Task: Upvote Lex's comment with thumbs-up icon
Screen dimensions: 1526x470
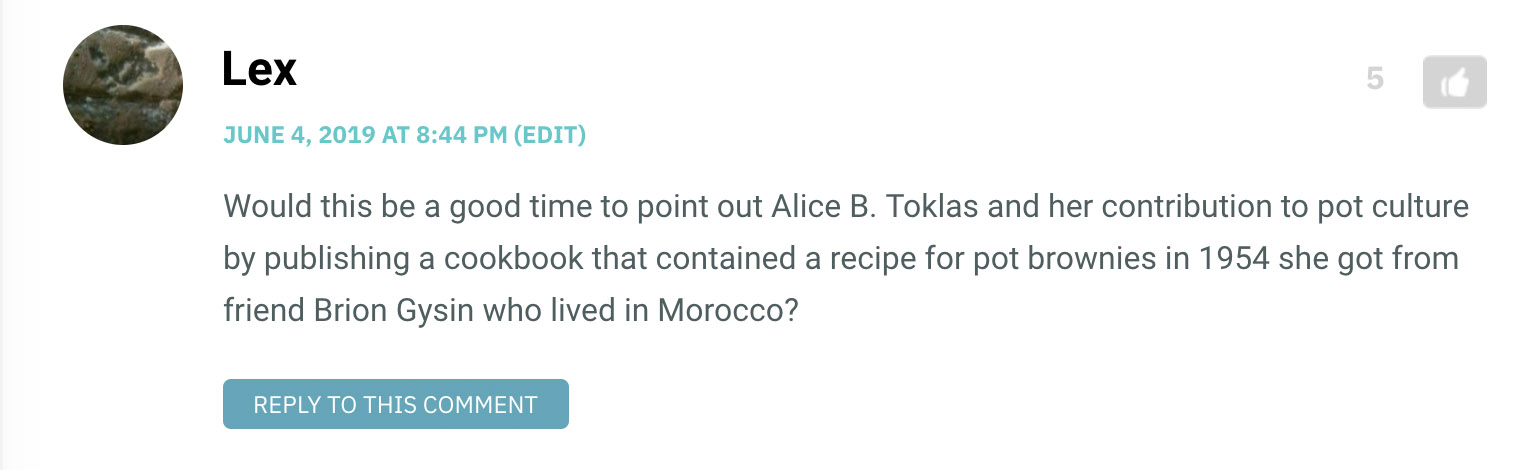Action: [1454, 82]
